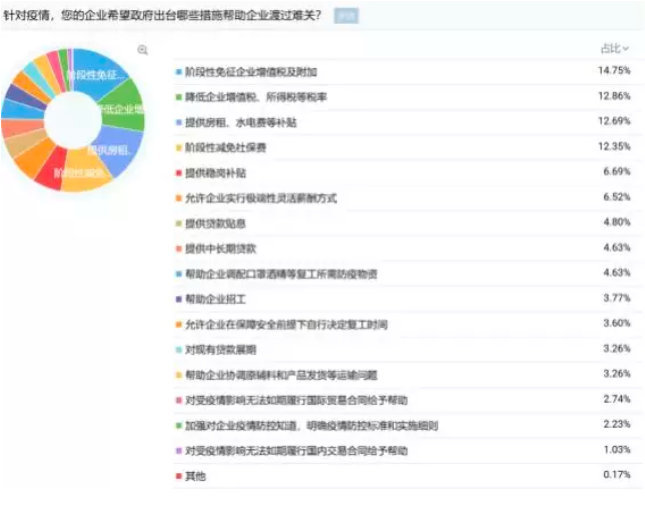Click the 6.69% value

point(617,172)
